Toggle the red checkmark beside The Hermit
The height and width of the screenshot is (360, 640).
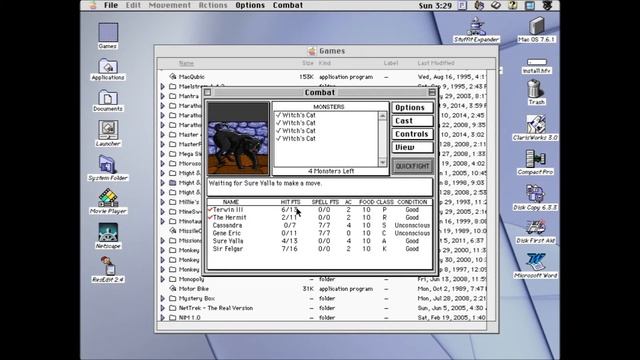[210, 217]
